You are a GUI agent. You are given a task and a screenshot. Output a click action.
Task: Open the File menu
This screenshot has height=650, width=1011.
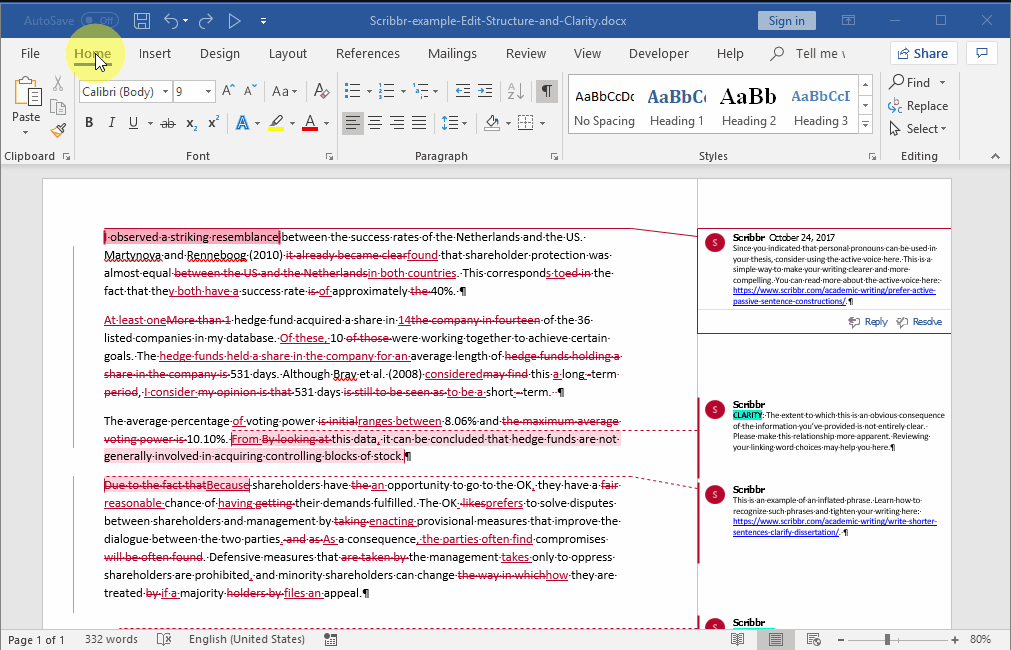point(30,54)
